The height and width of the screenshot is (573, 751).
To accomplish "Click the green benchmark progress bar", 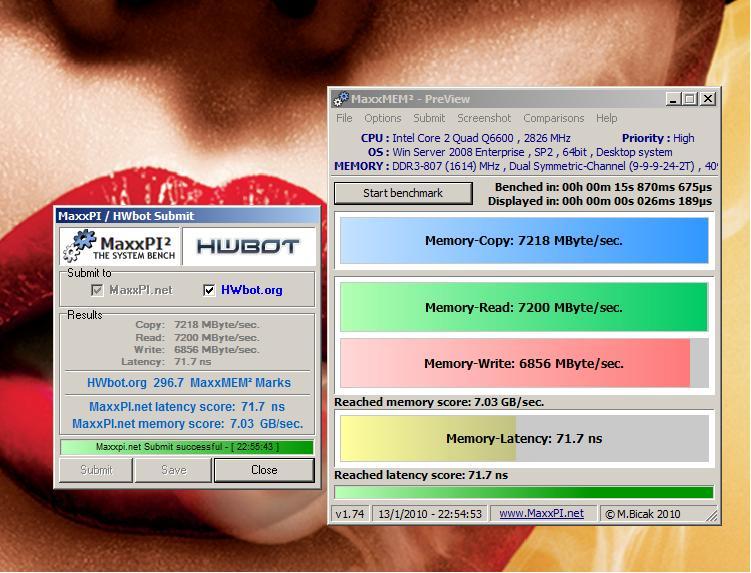I will point(524,493).
